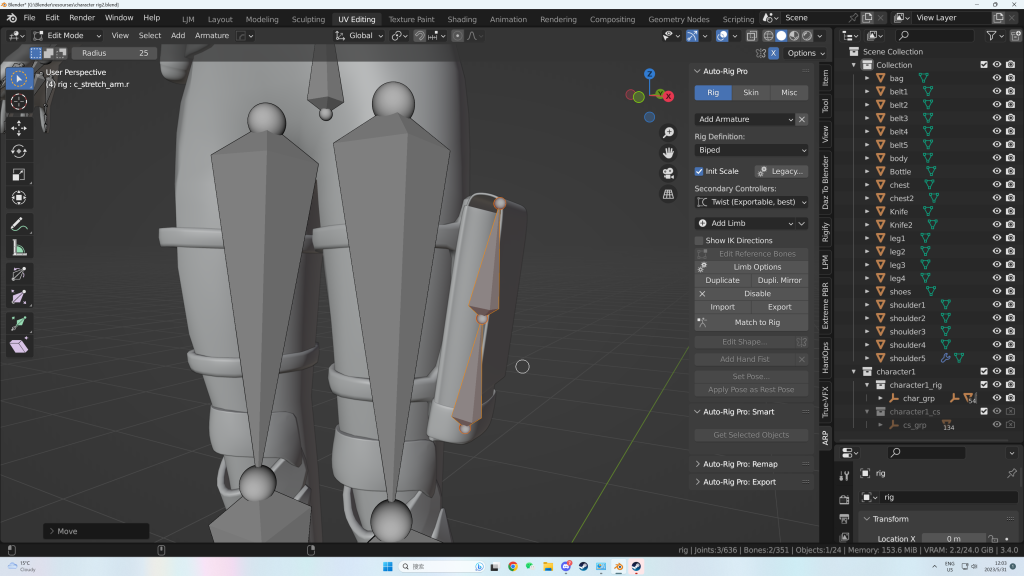Switch to Shading workspace tab
This screenshot has width=1024, height=576.
[462, 19]
